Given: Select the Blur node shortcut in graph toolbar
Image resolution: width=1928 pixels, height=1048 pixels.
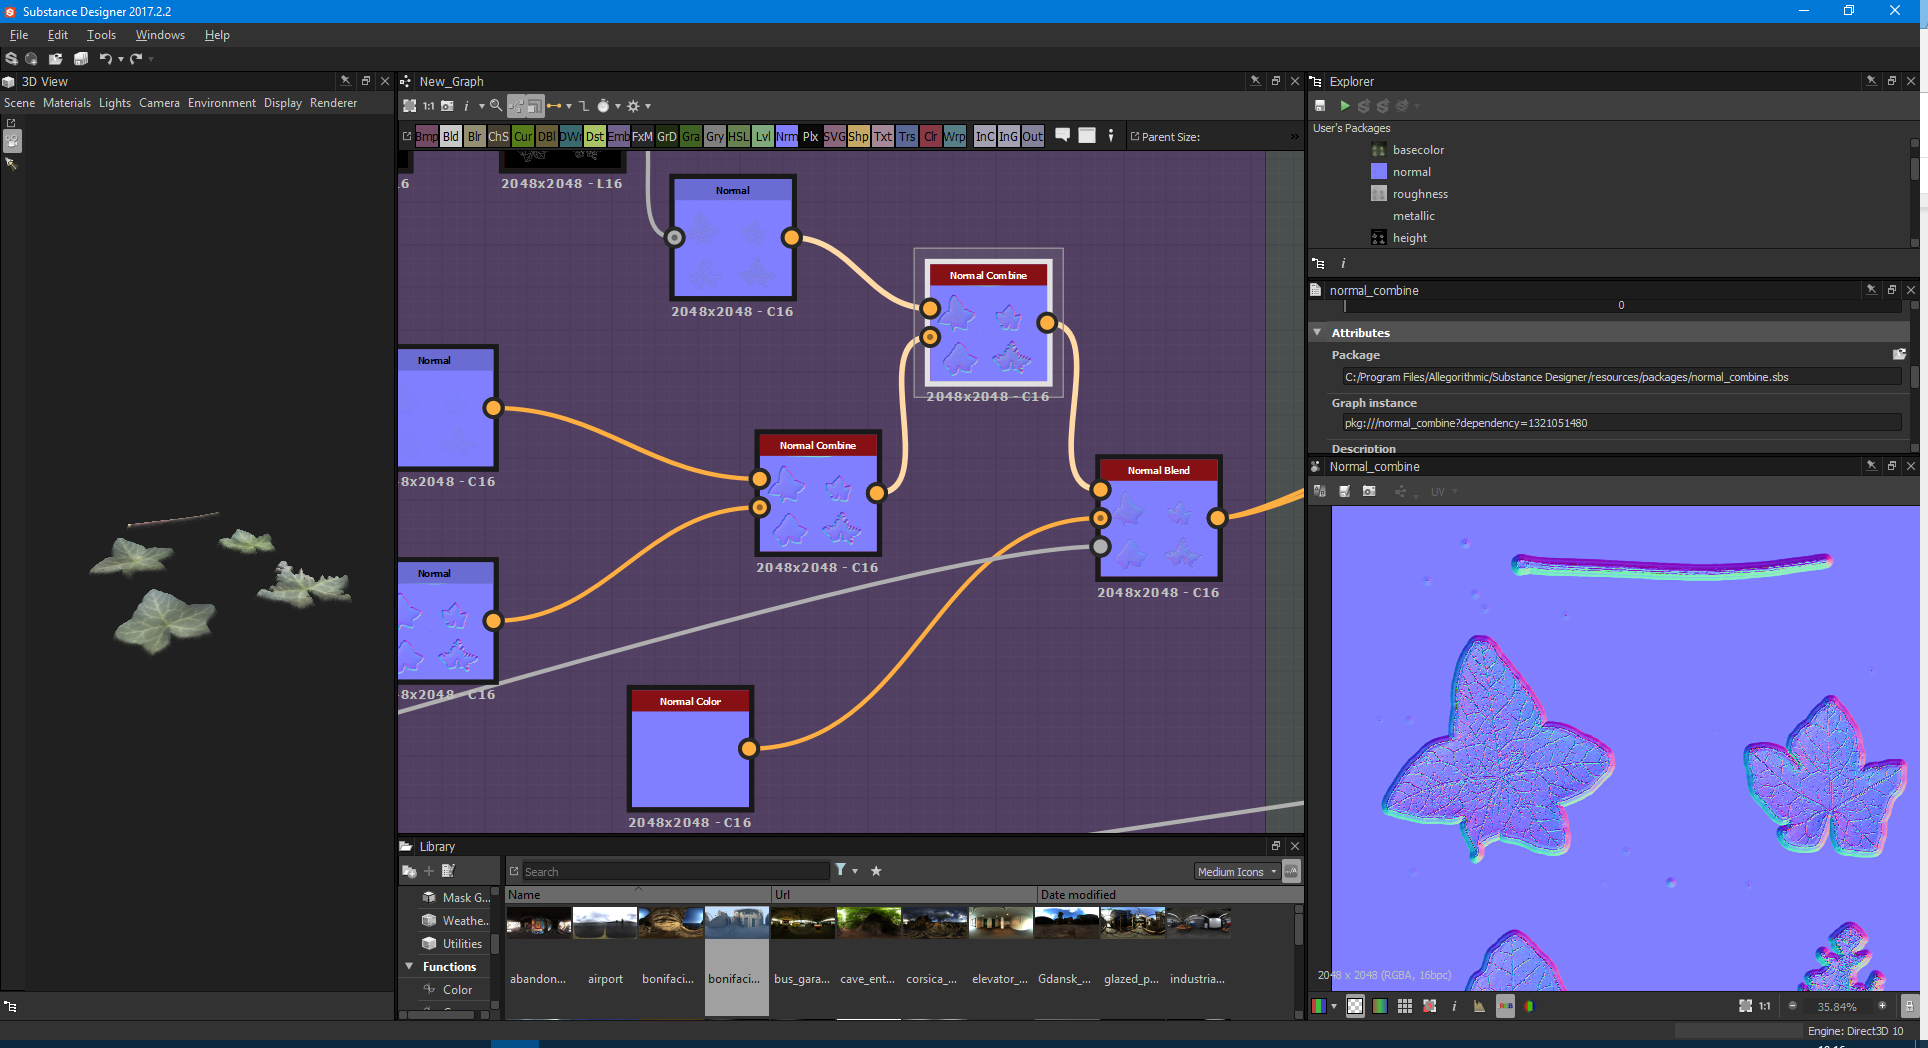Looking at the screenshot, I should (x=475, y=136).
